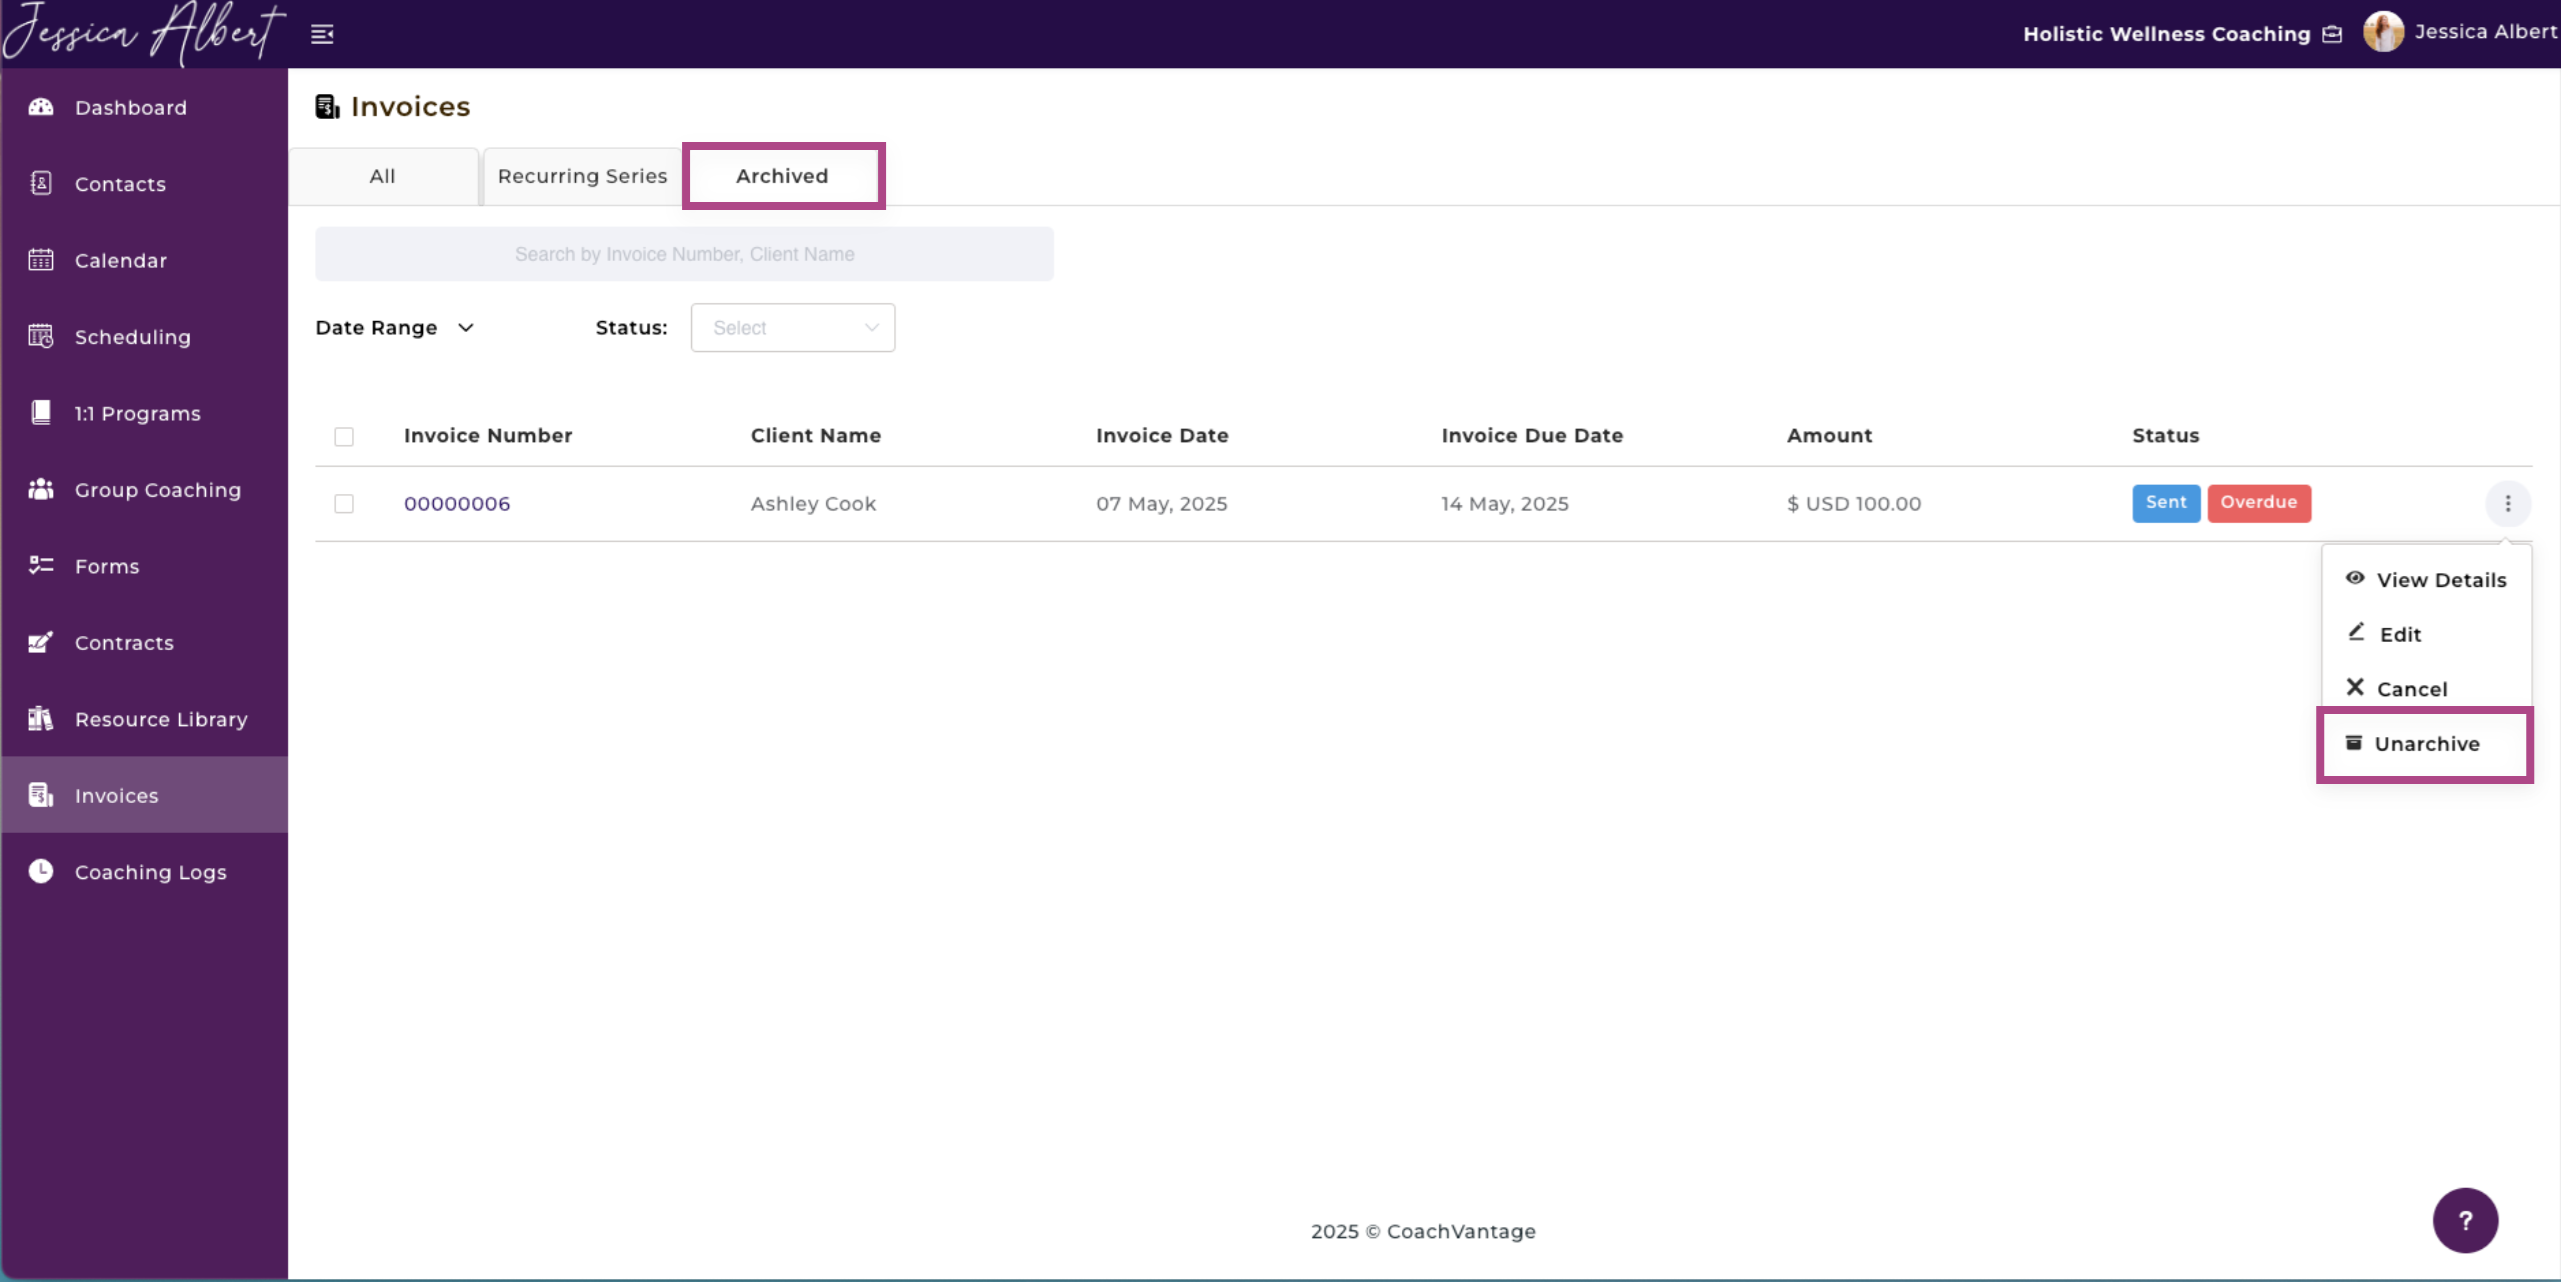Click the Contracts signature icon
The image size is (2561, 1282).
click(x=41, y=642)
